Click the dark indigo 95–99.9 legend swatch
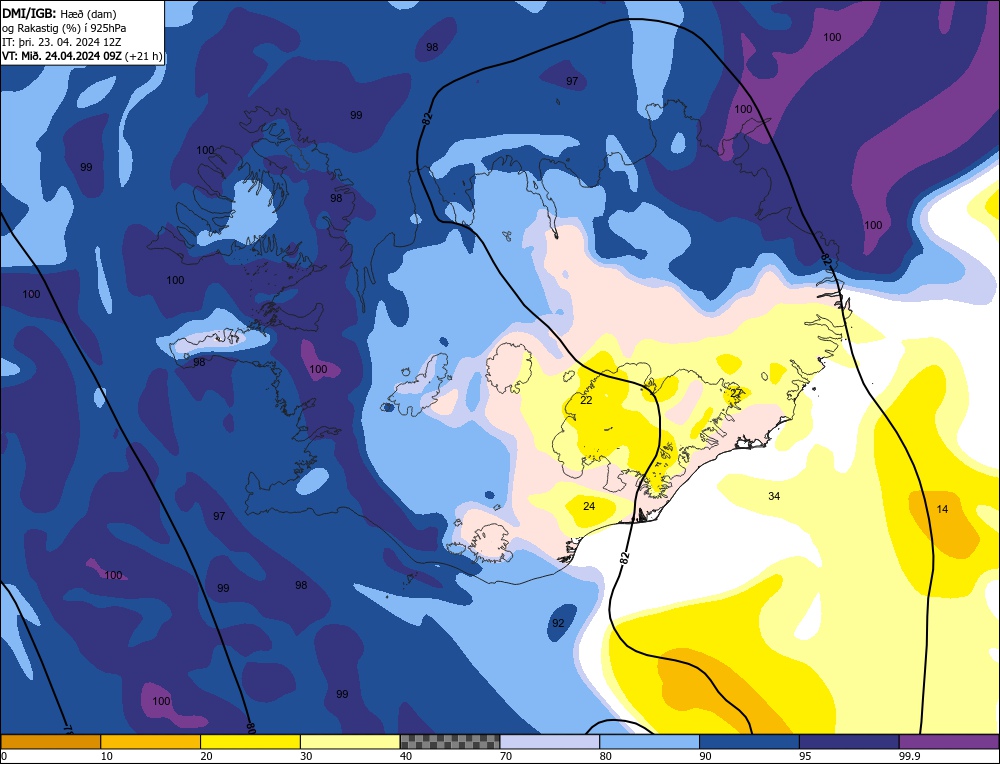 (849, 742)
